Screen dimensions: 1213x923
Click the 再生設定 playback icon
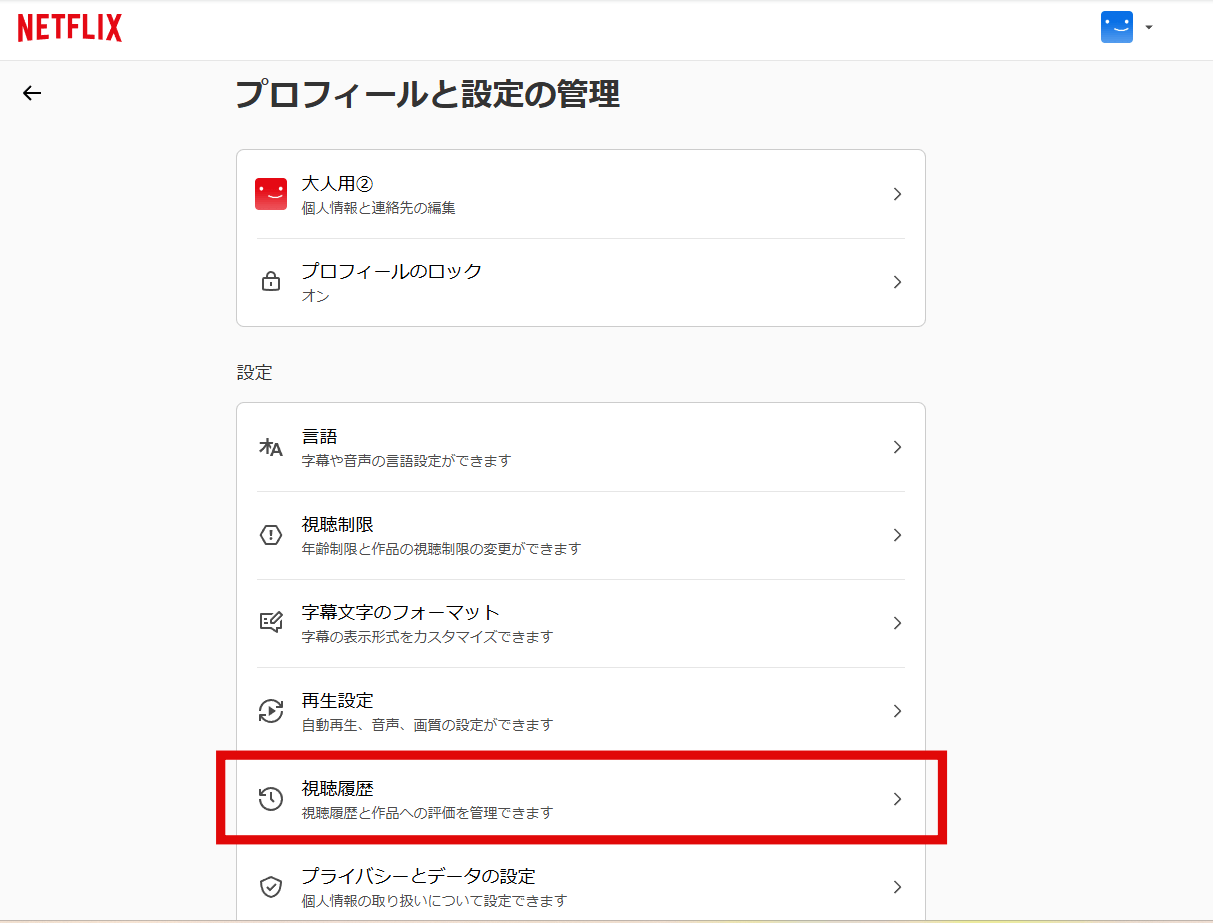coord(271,711)
